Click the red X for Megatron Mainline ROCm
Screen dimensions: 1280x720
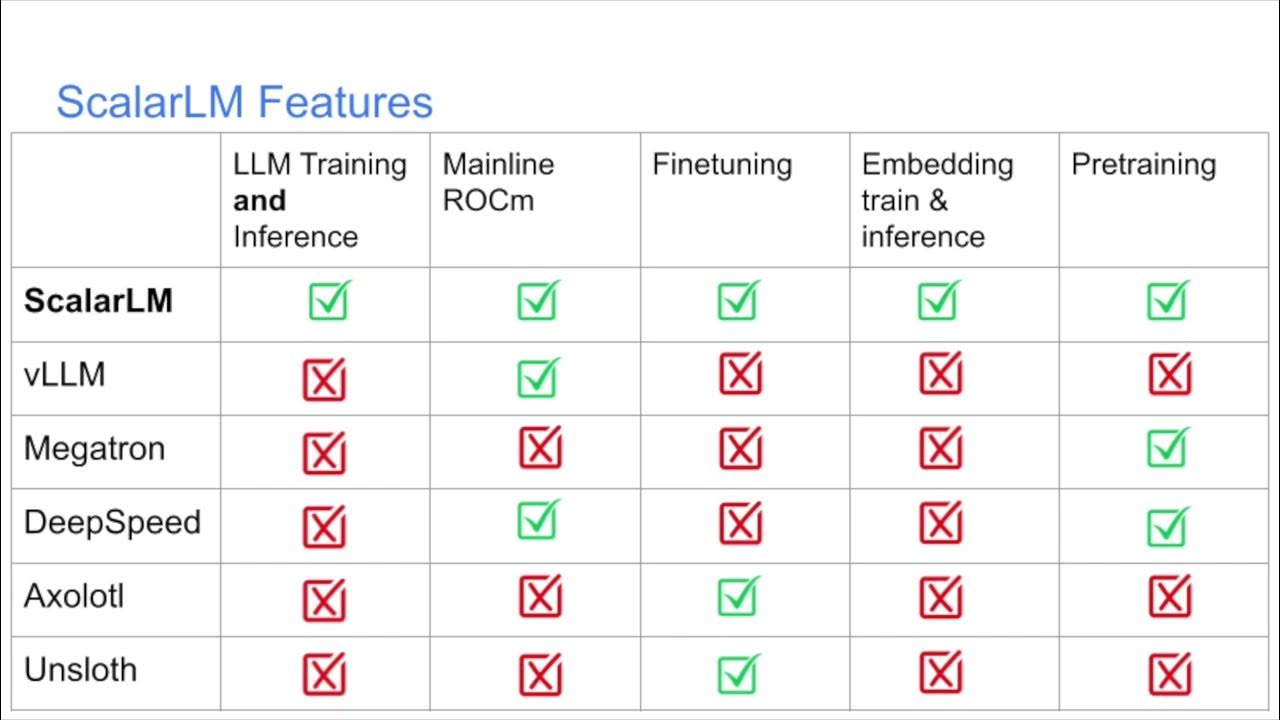pyautogui.click(x=540, y=448)
